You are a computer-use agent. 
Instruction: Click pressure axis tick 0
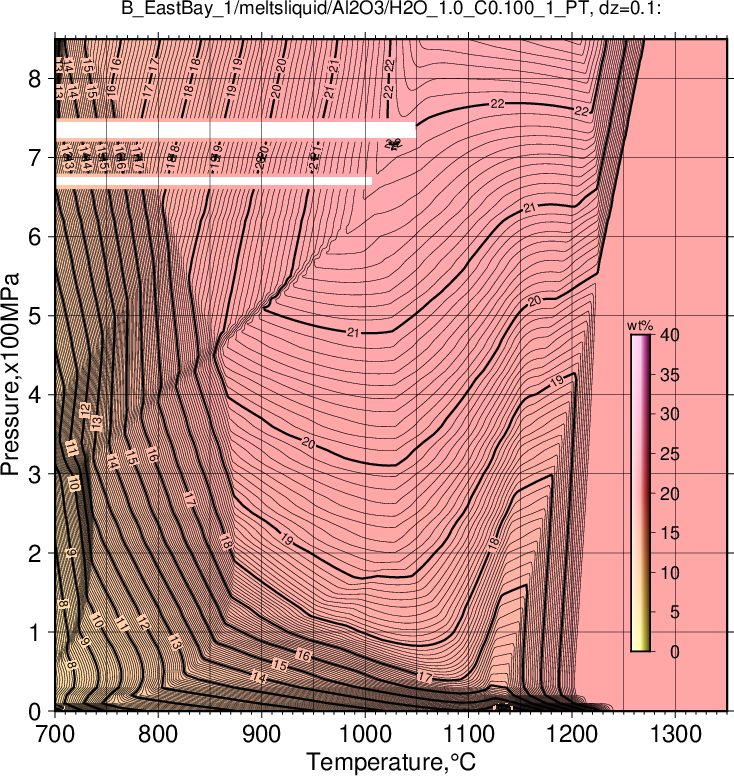click(x=35, y=712)
